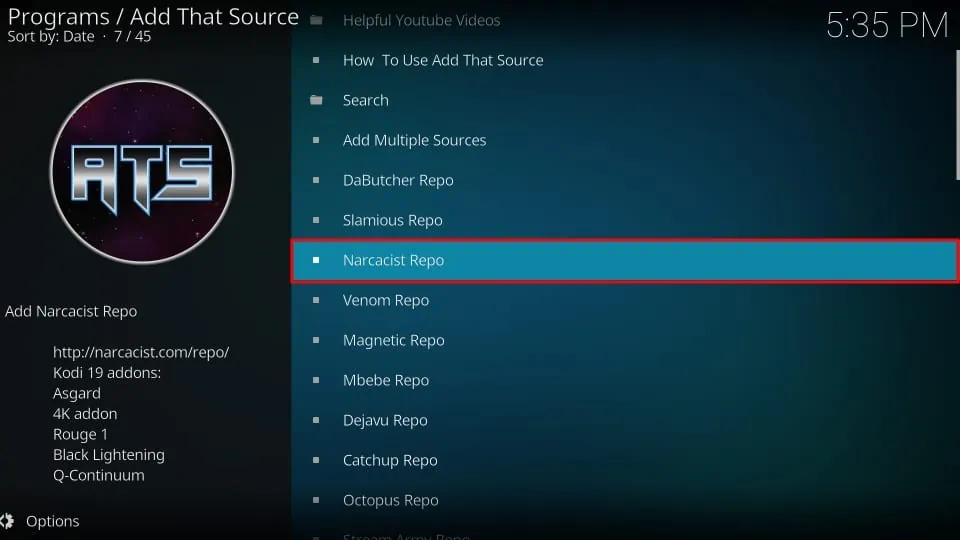Select the highlighted Narcacist Repo row
The height and width of the screenshot is (540, 960).
tap(624, 260)
